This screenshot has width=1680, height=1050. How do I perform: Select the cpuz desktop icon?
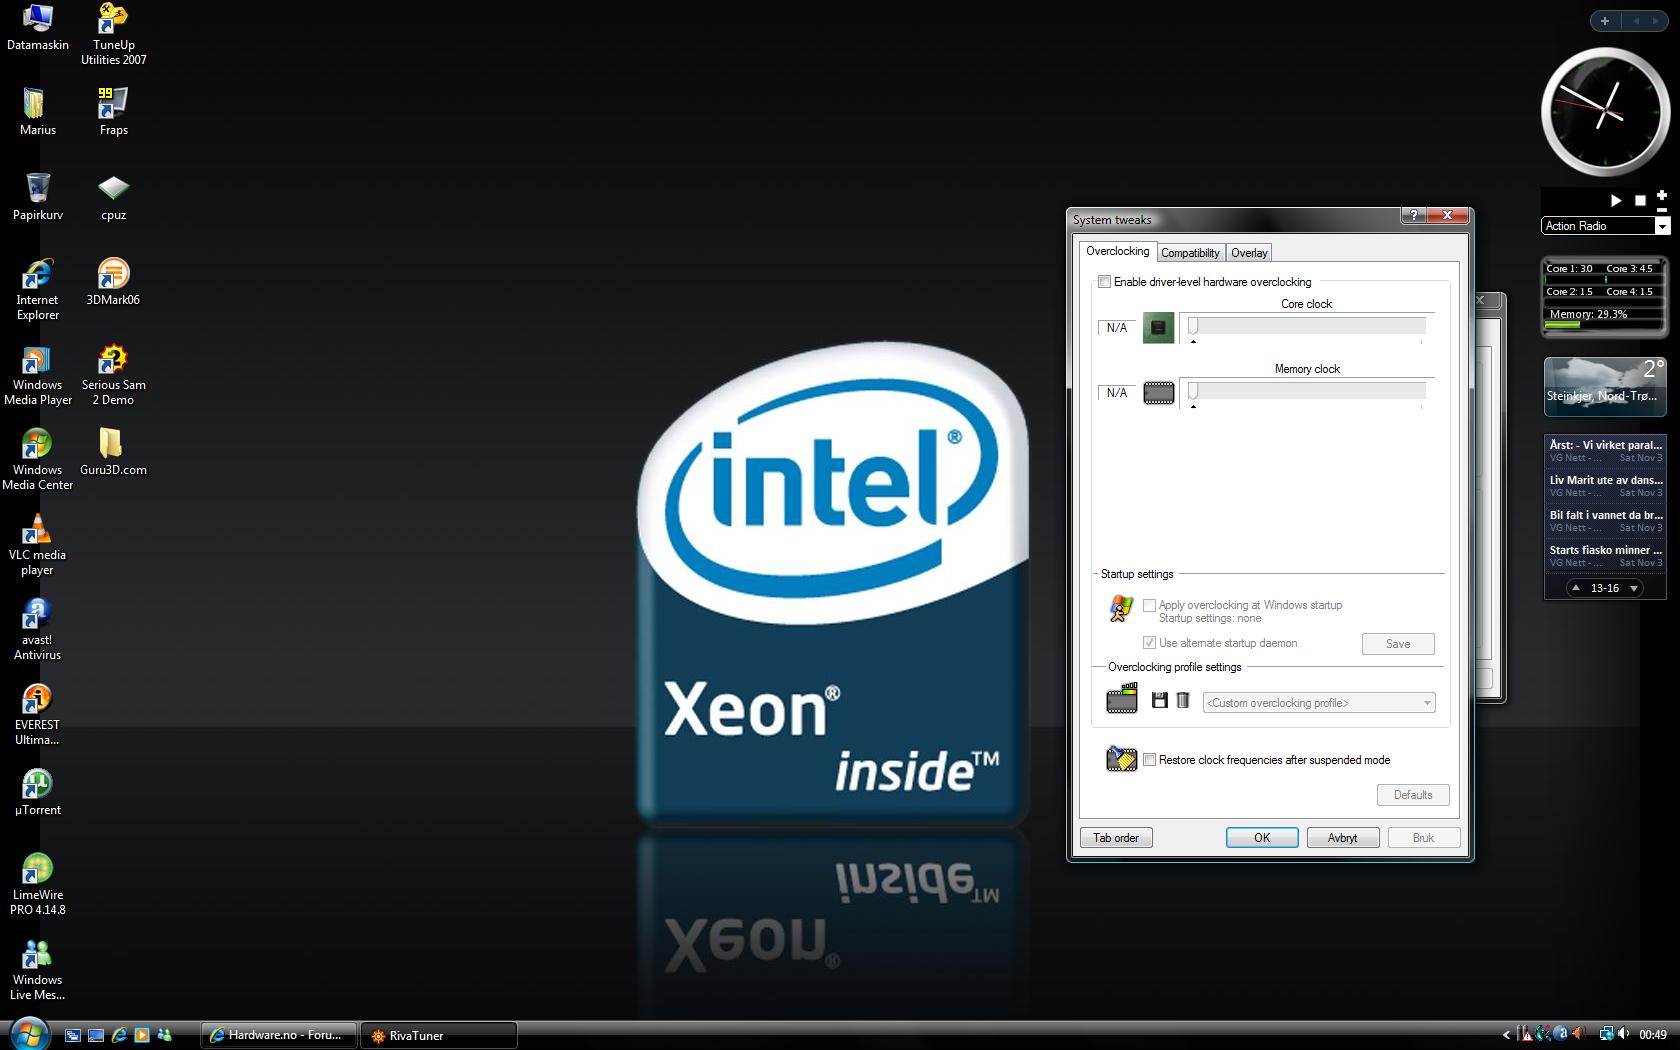coord(113,196)
